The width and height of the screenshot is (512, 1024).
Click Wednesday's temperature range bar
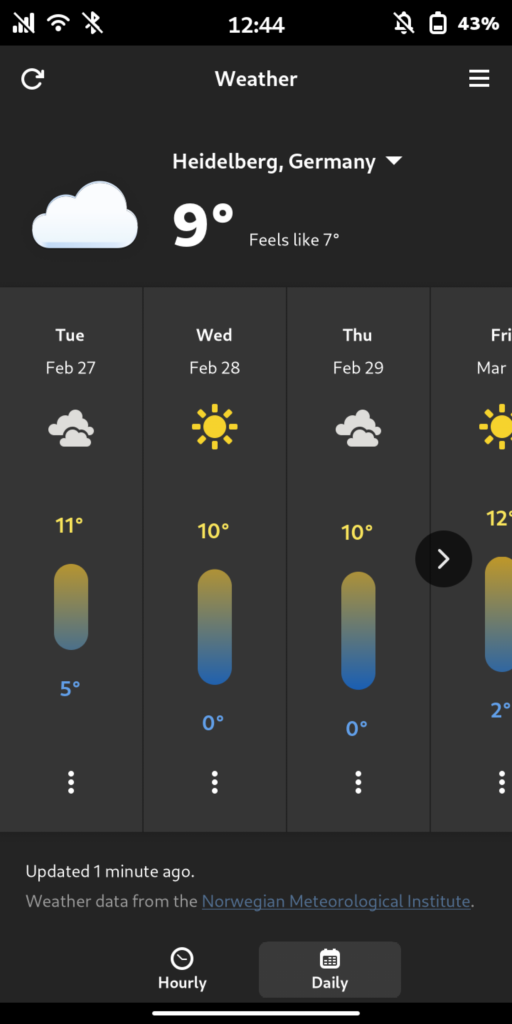[x=214, y=627]
